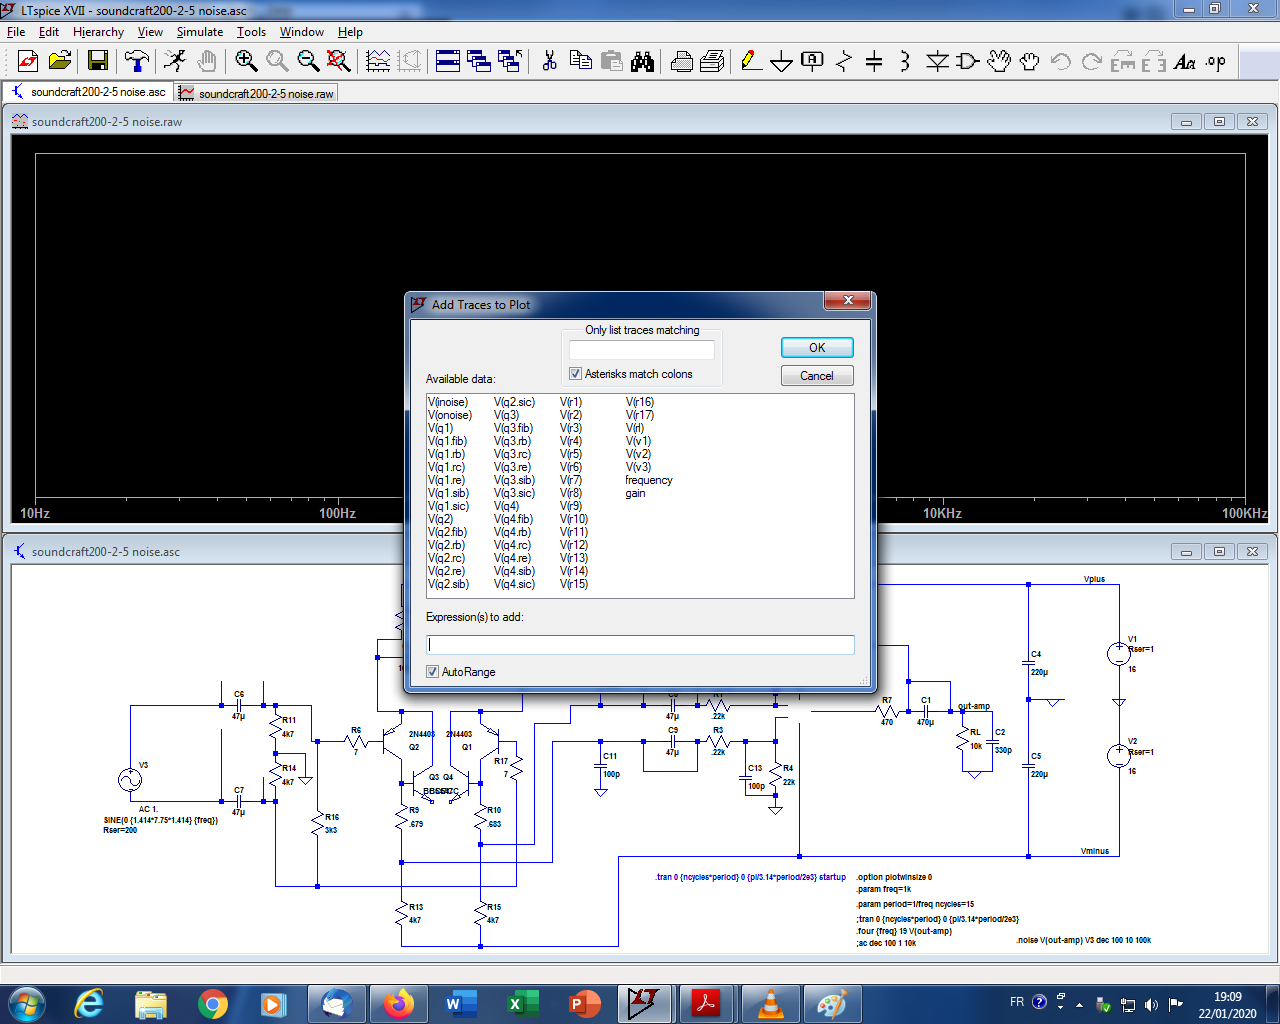Open the Edit menu
The height and width of the screenshot is (1024, 1280).
click(x=49, y=32)
